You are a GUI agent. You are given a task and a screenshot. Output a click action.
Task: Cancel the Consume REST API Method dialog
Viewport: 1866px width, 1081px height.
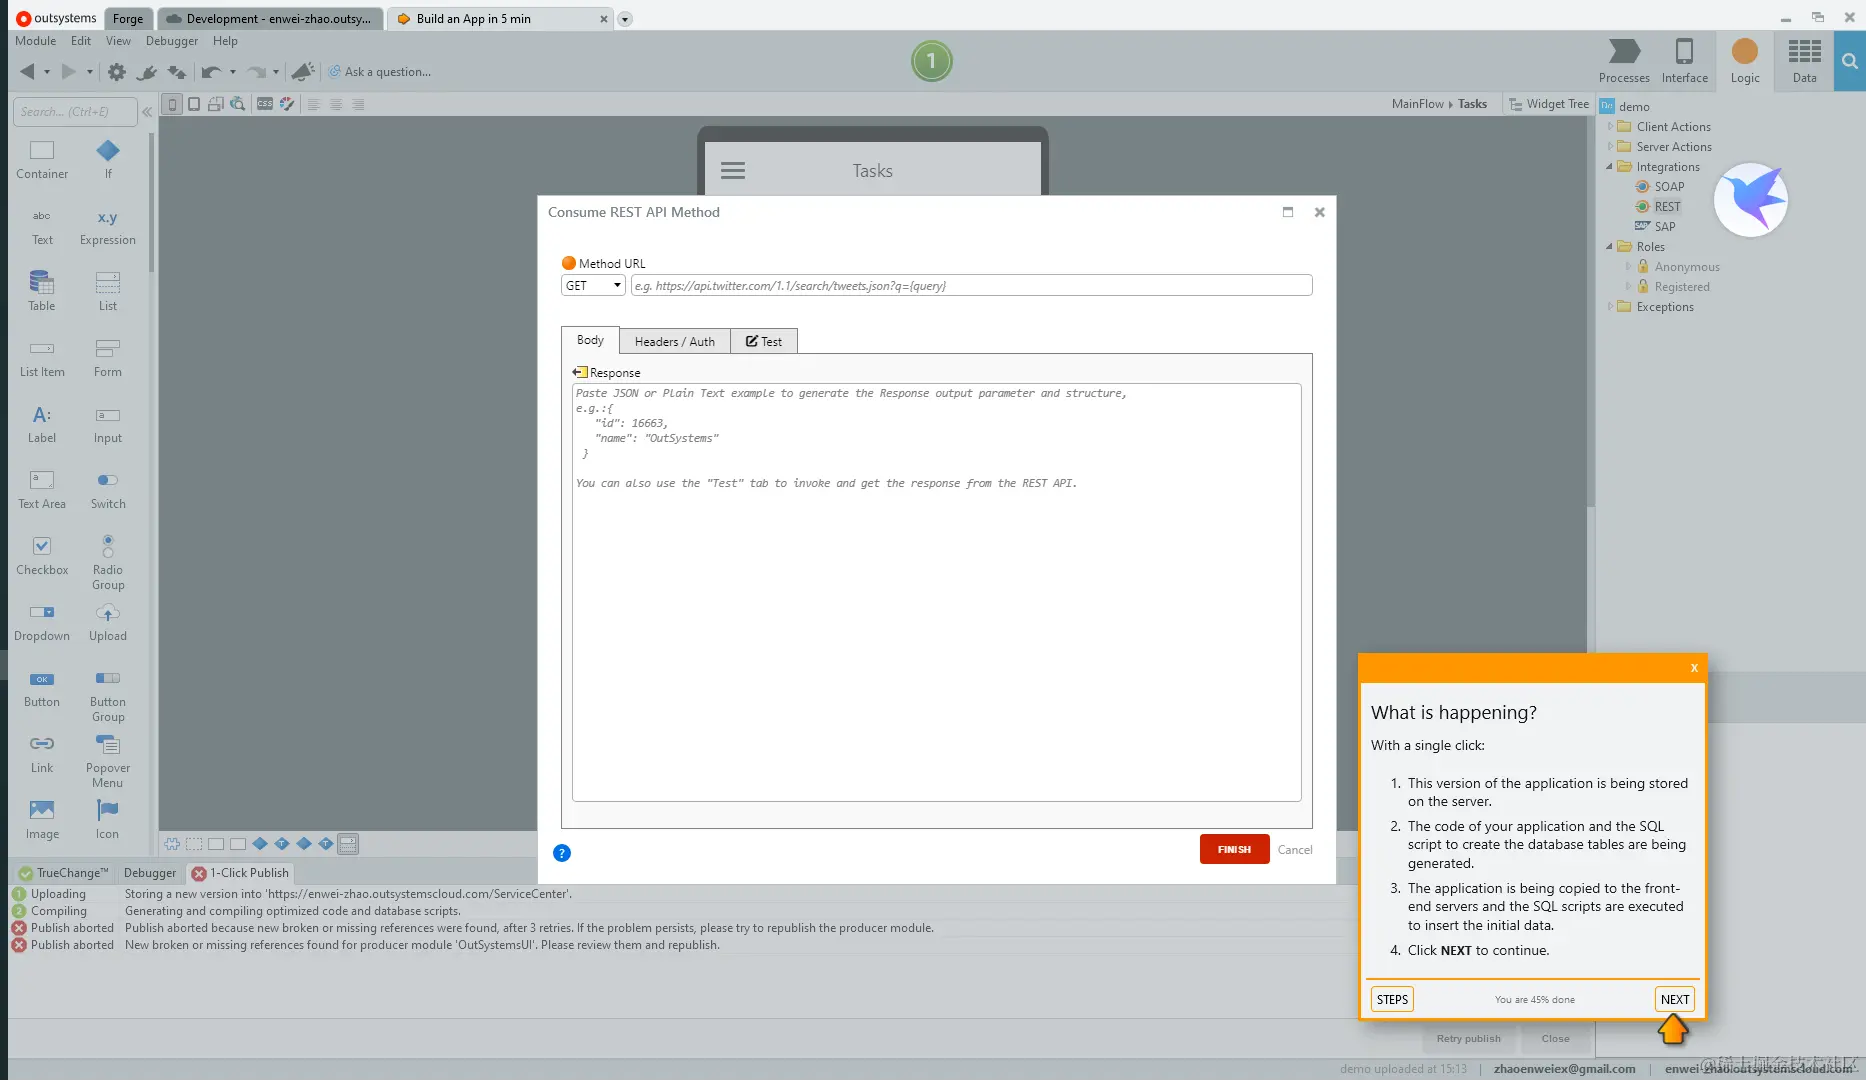(1295, 850)
